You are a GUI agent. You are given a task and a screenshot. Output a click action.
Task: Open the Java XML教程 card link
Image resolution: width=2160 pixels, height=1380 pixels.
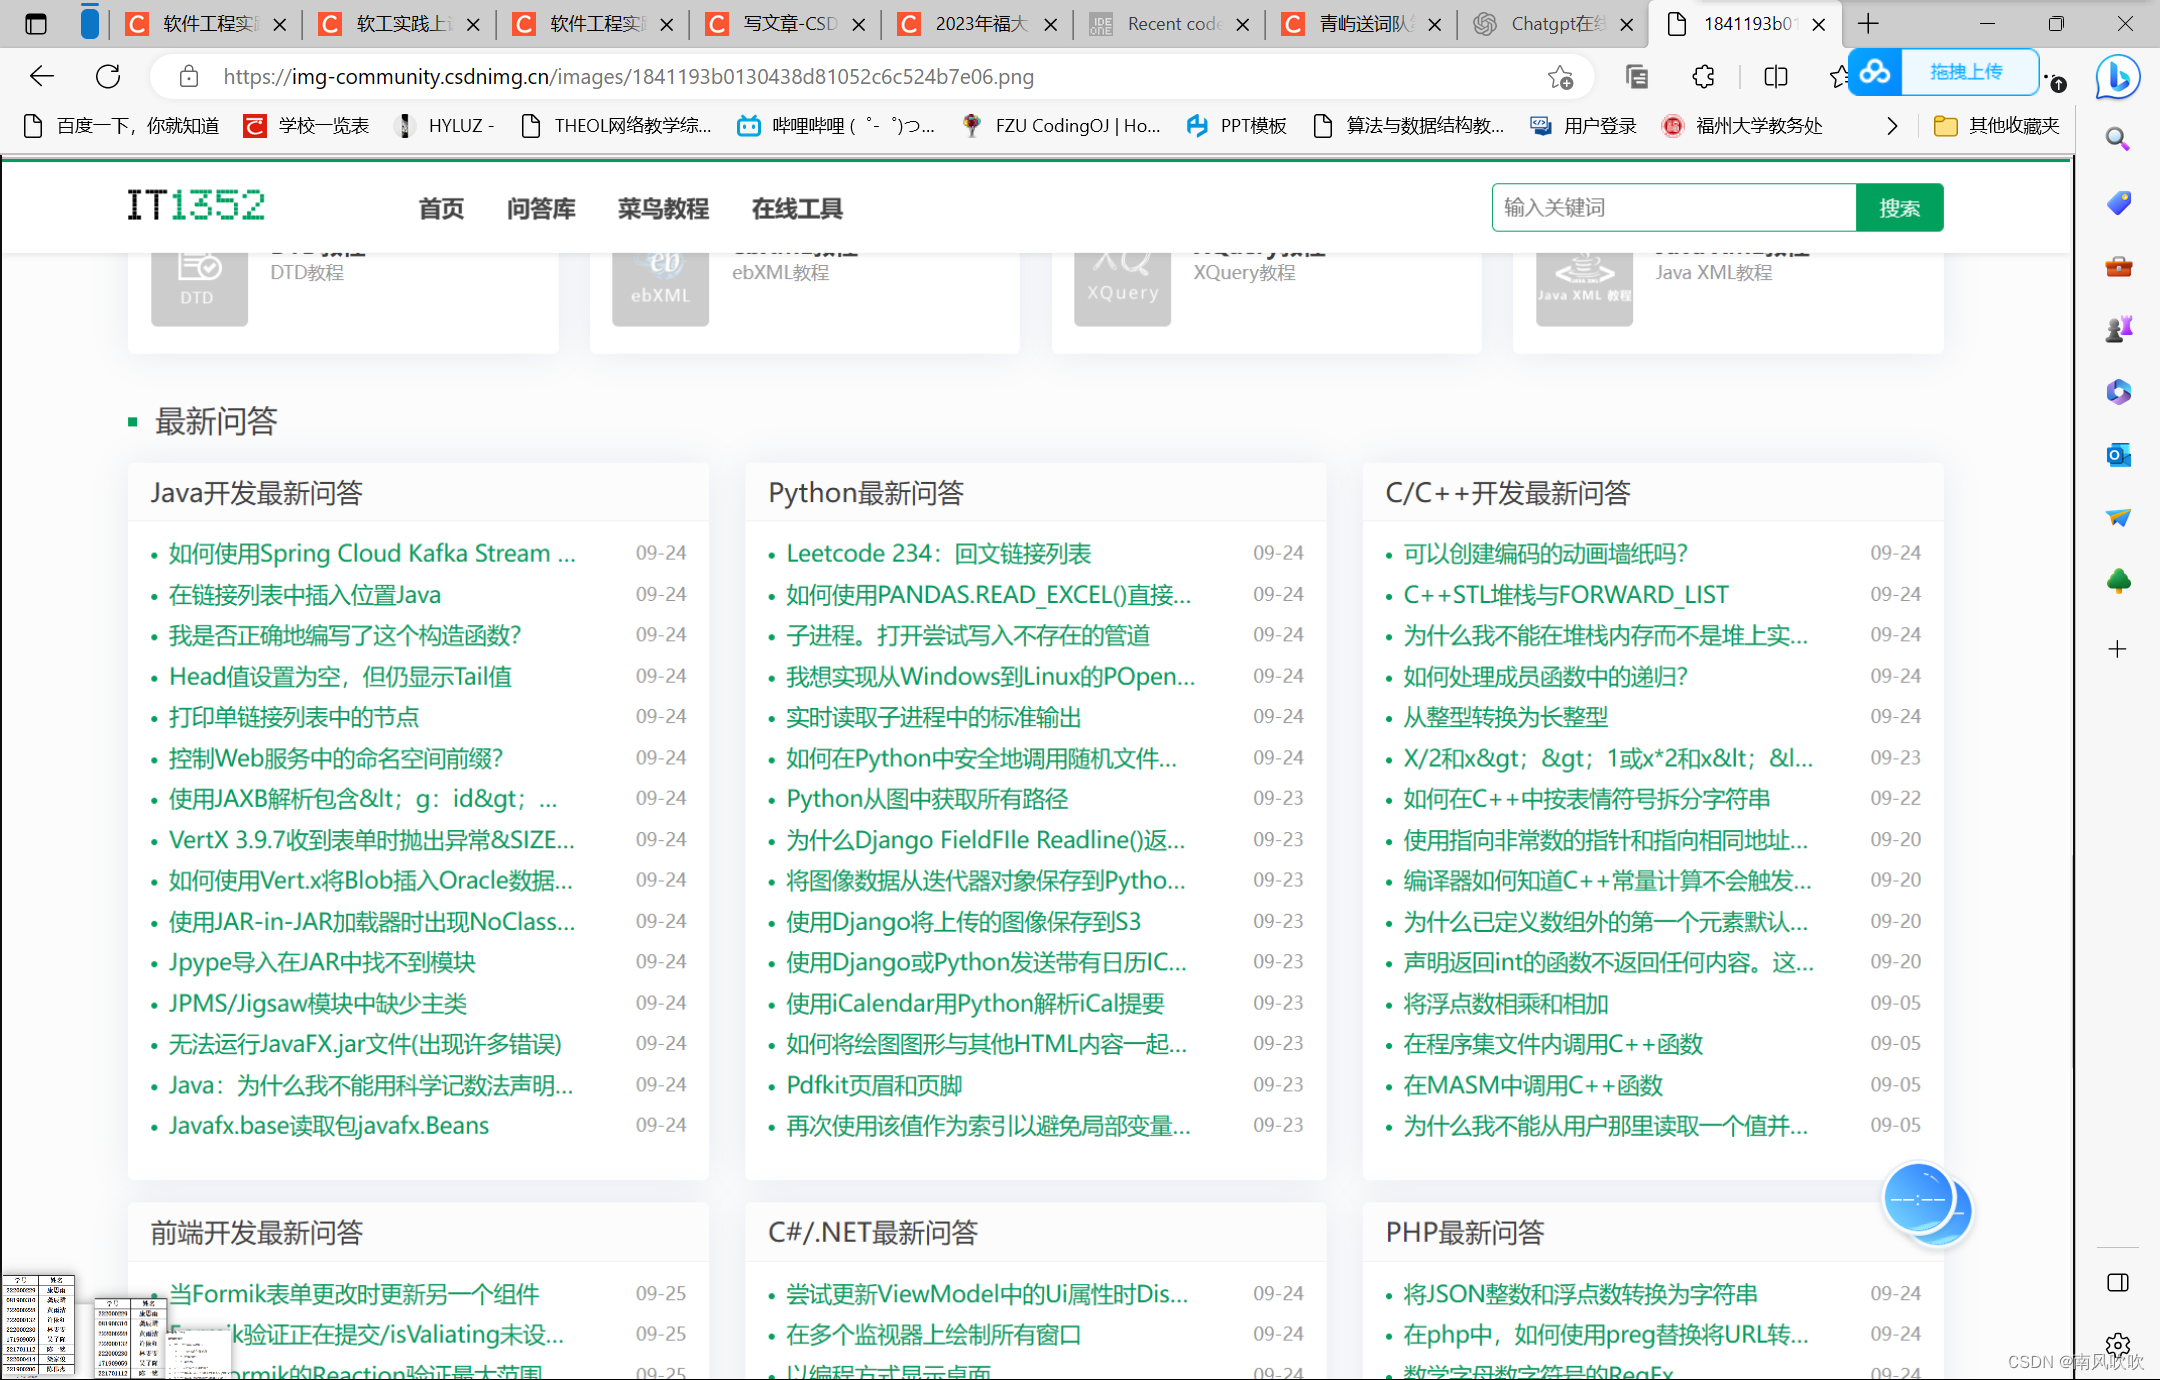(x=1713, y=272)
